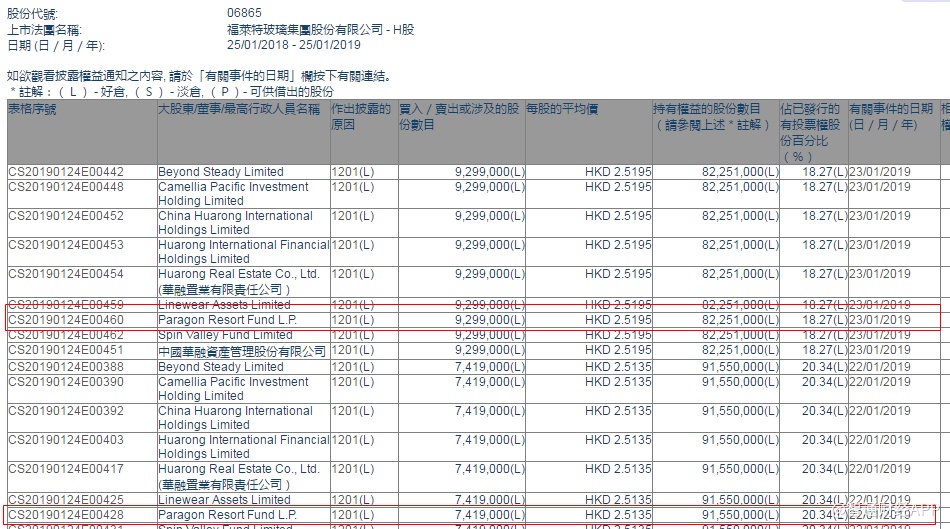
Task: Select serial number CS20190124E00403
Action: pos(66,441)
